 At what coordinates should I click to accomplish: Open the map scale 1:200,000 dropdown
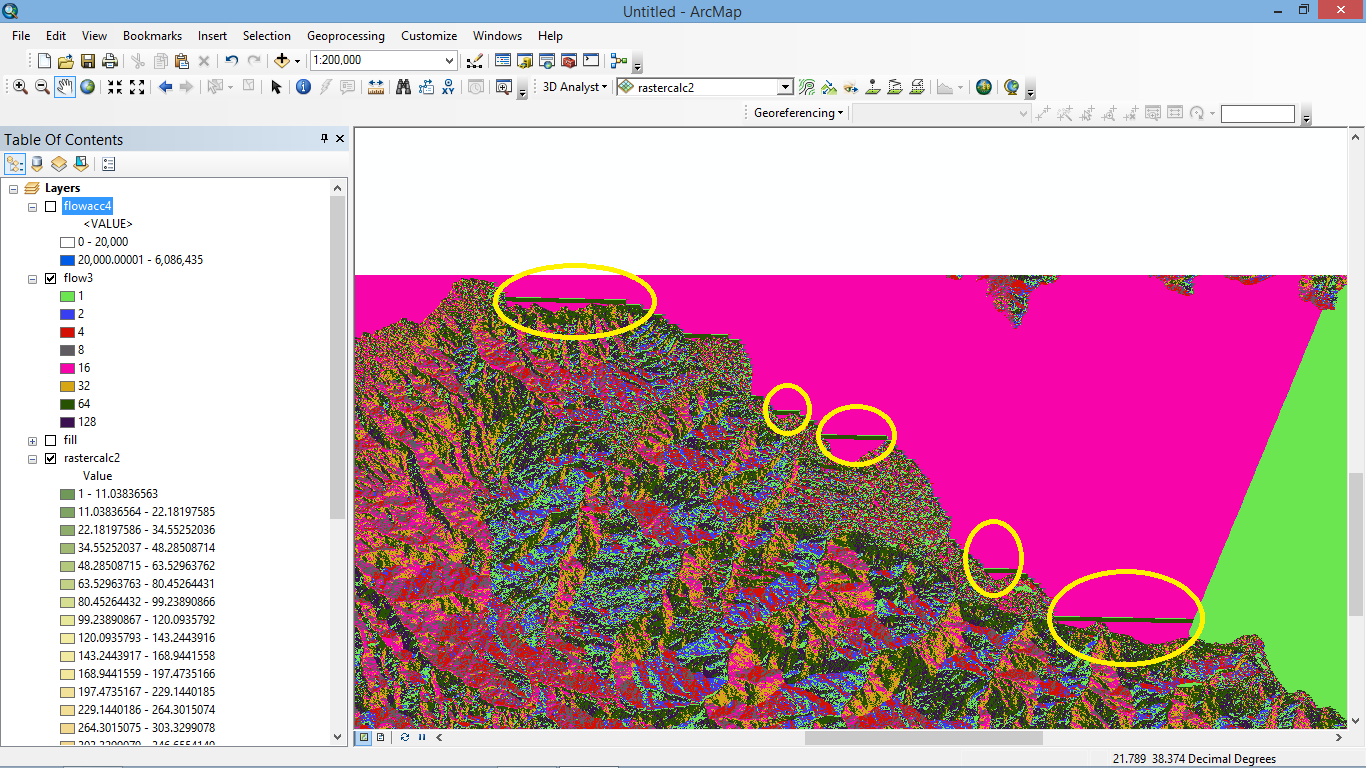[x=449, y=61]
